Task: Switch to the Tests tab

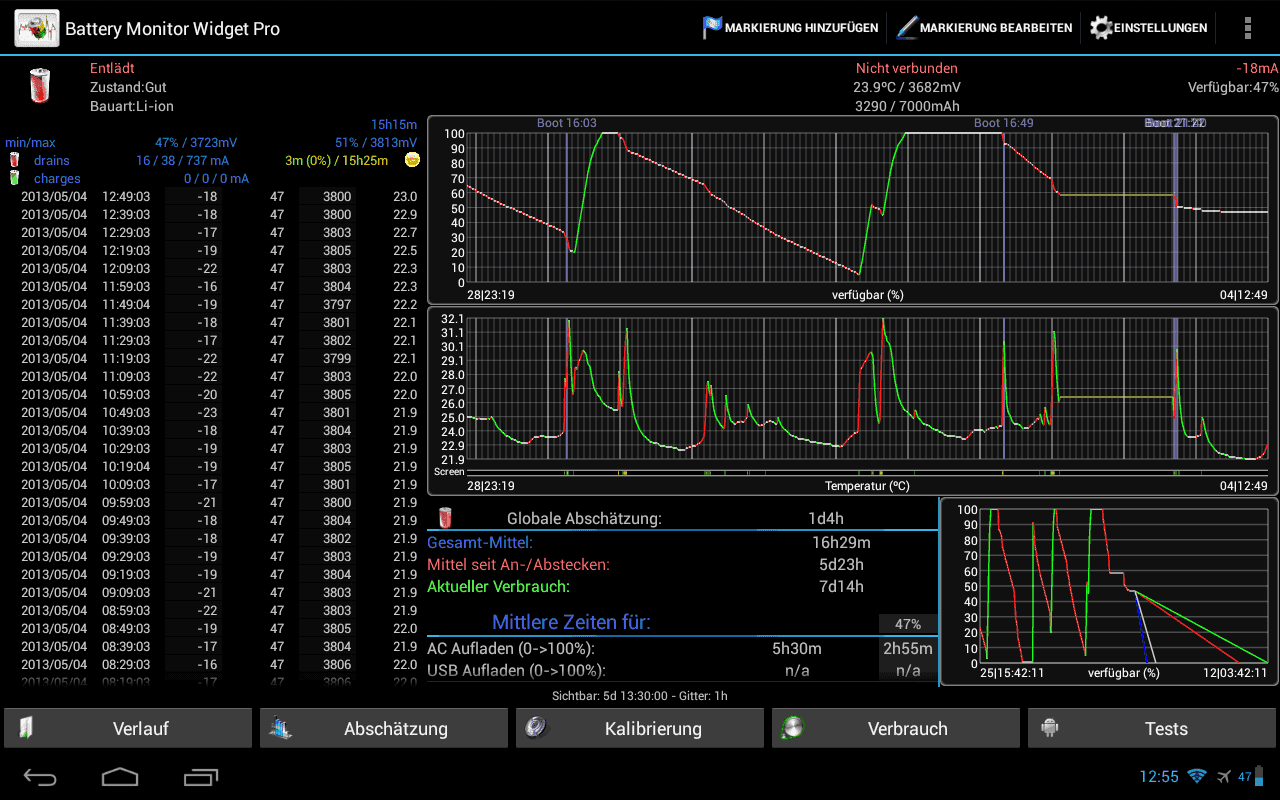Action: pos(1152,728)
